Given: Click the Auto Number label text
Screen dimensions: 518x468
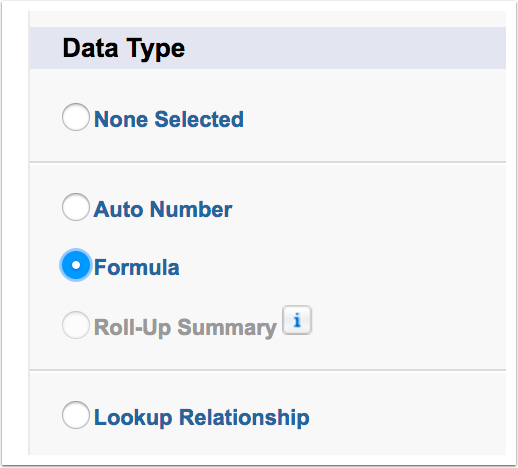Looking at the screenshot, I should (x=163, y=209).
